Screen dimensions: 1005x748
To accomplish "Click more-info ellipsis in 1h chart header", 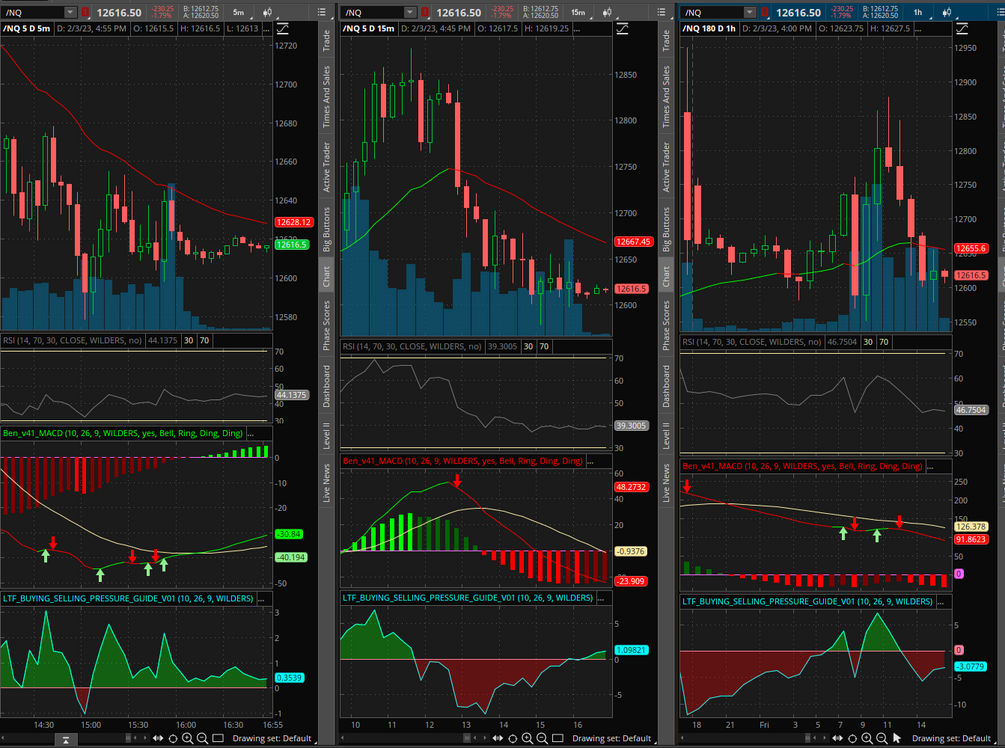I will (918, 29).
